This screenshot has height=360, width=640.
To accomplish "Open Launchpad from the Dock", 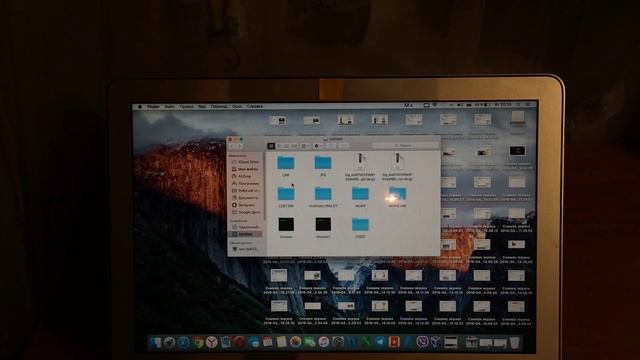I will (x=169, y=342).
